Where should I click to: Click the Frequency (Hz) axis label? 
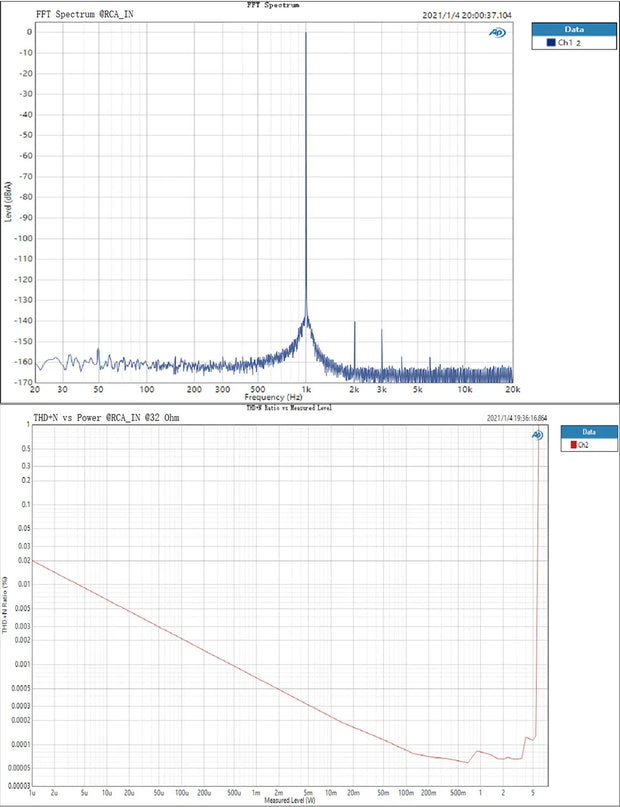click(273, 398)
